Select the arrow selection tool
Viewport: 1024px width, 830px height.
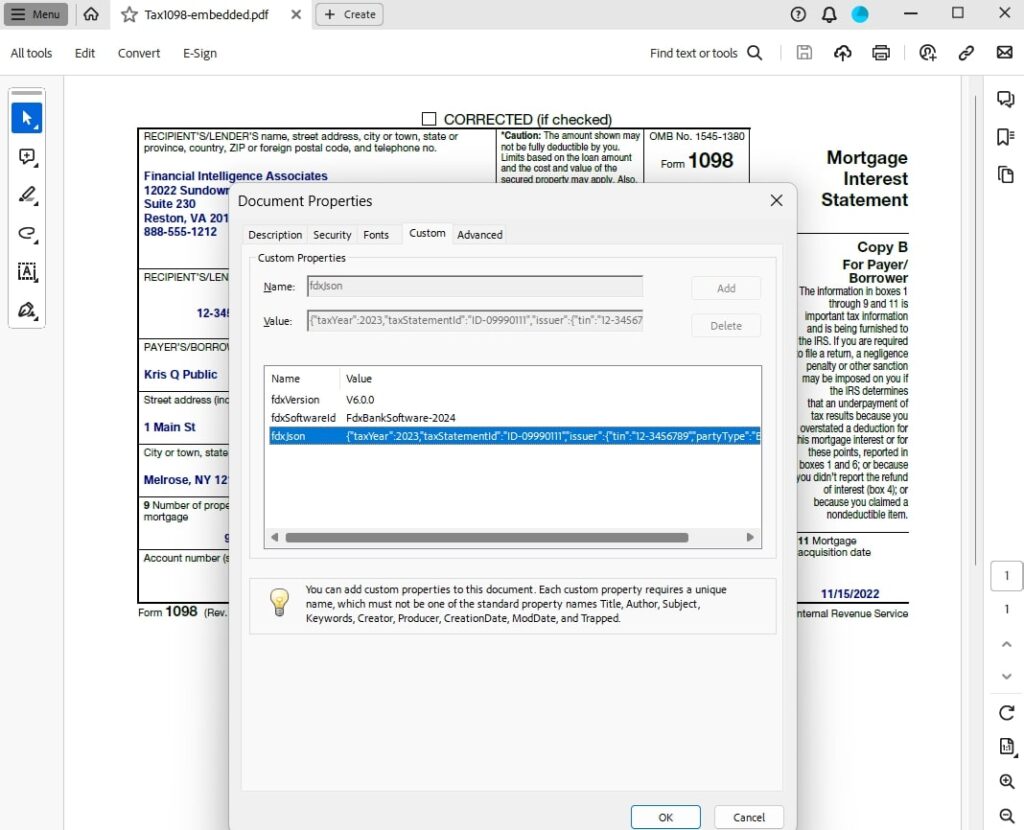[27, 117]
